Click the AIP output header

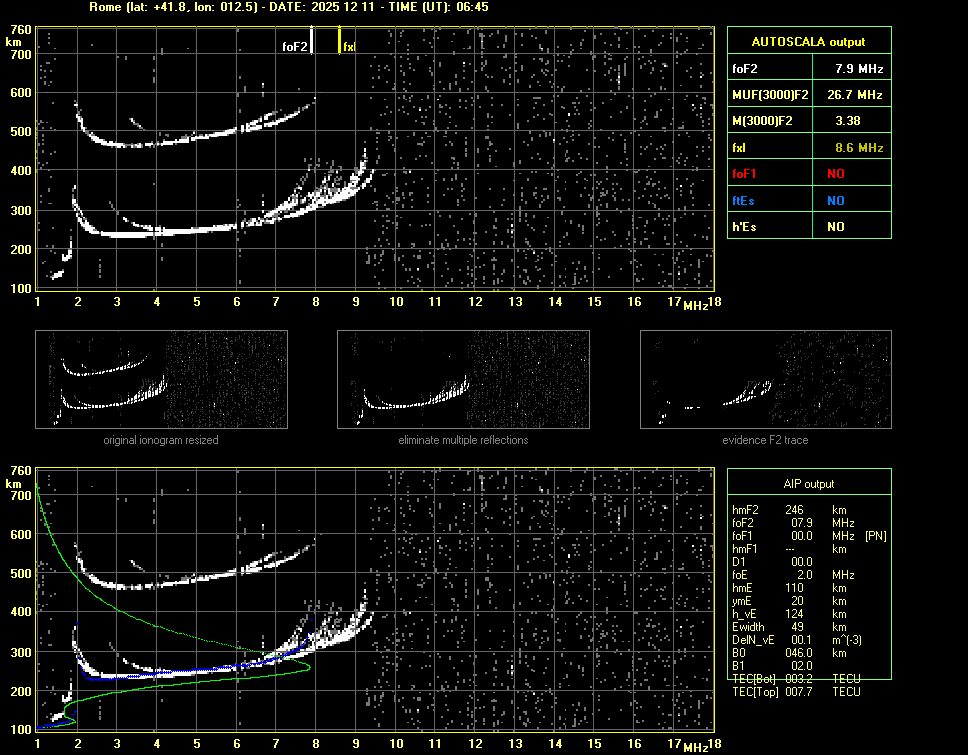(808, 484)
